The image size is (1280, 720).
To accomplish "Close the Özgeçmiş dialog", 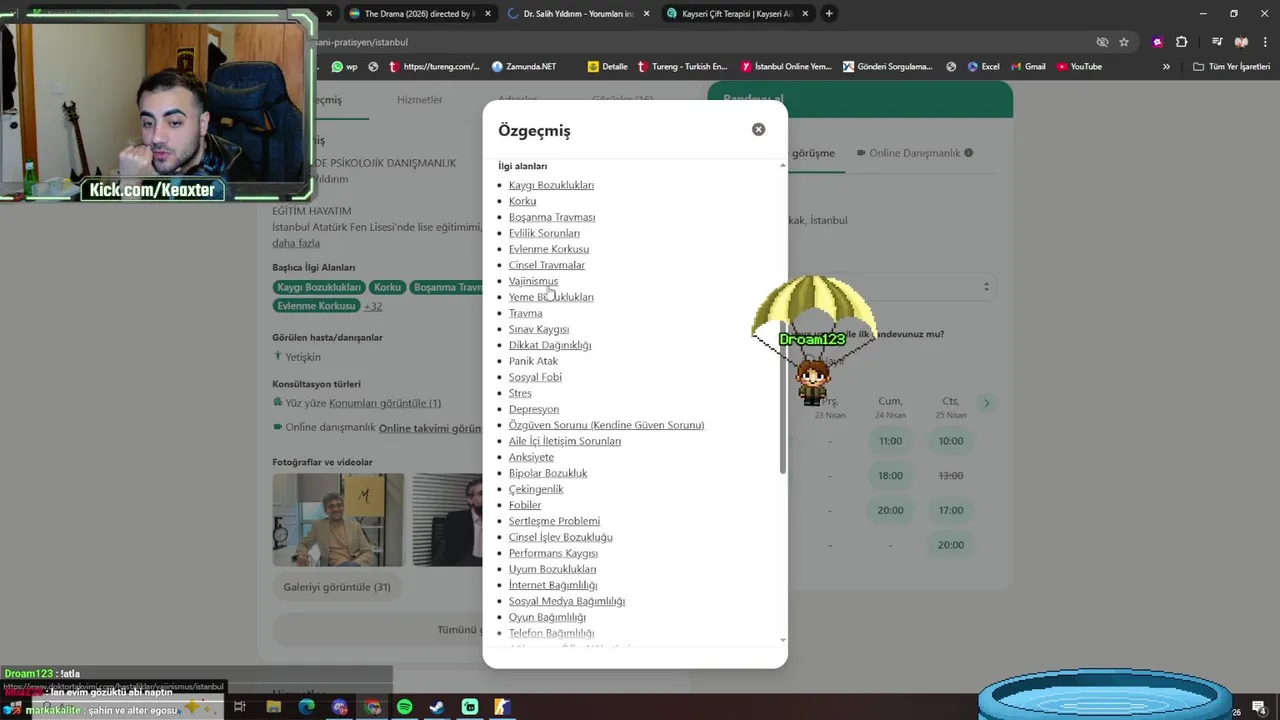I will (758, 129).
